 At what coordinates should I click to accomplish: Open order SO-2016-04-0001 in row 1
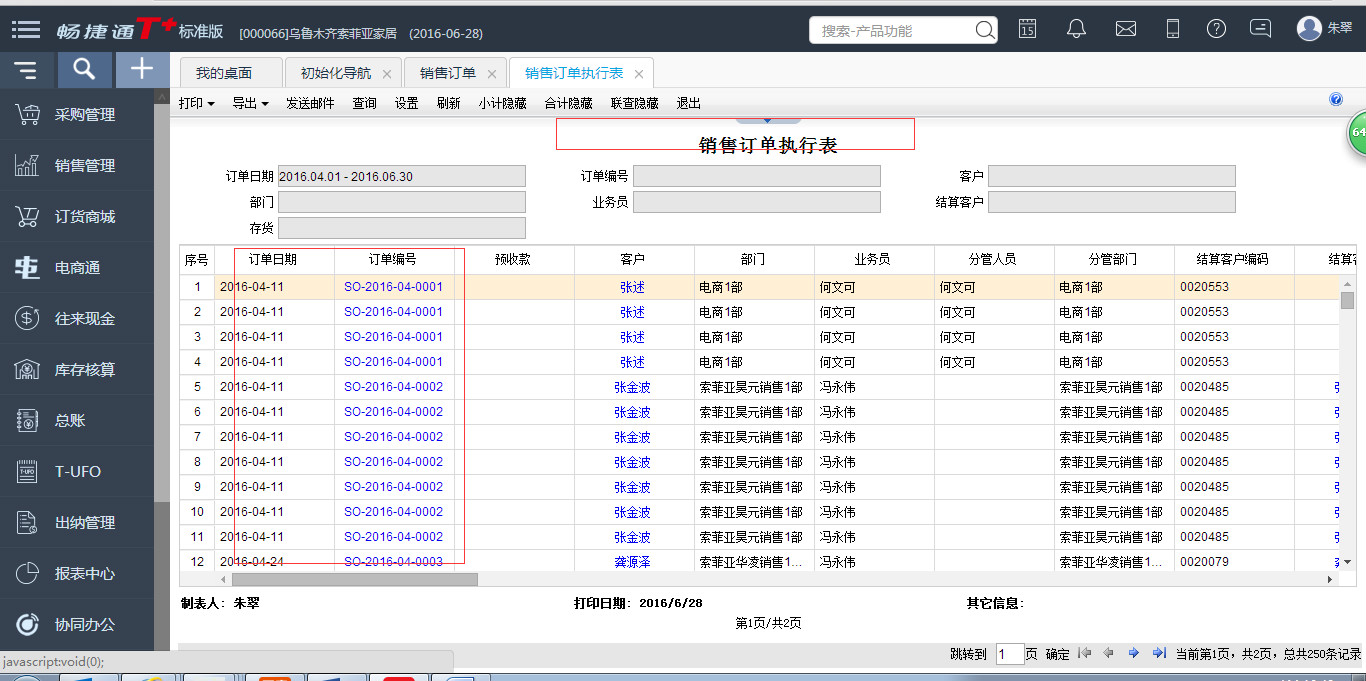point(393,287)
